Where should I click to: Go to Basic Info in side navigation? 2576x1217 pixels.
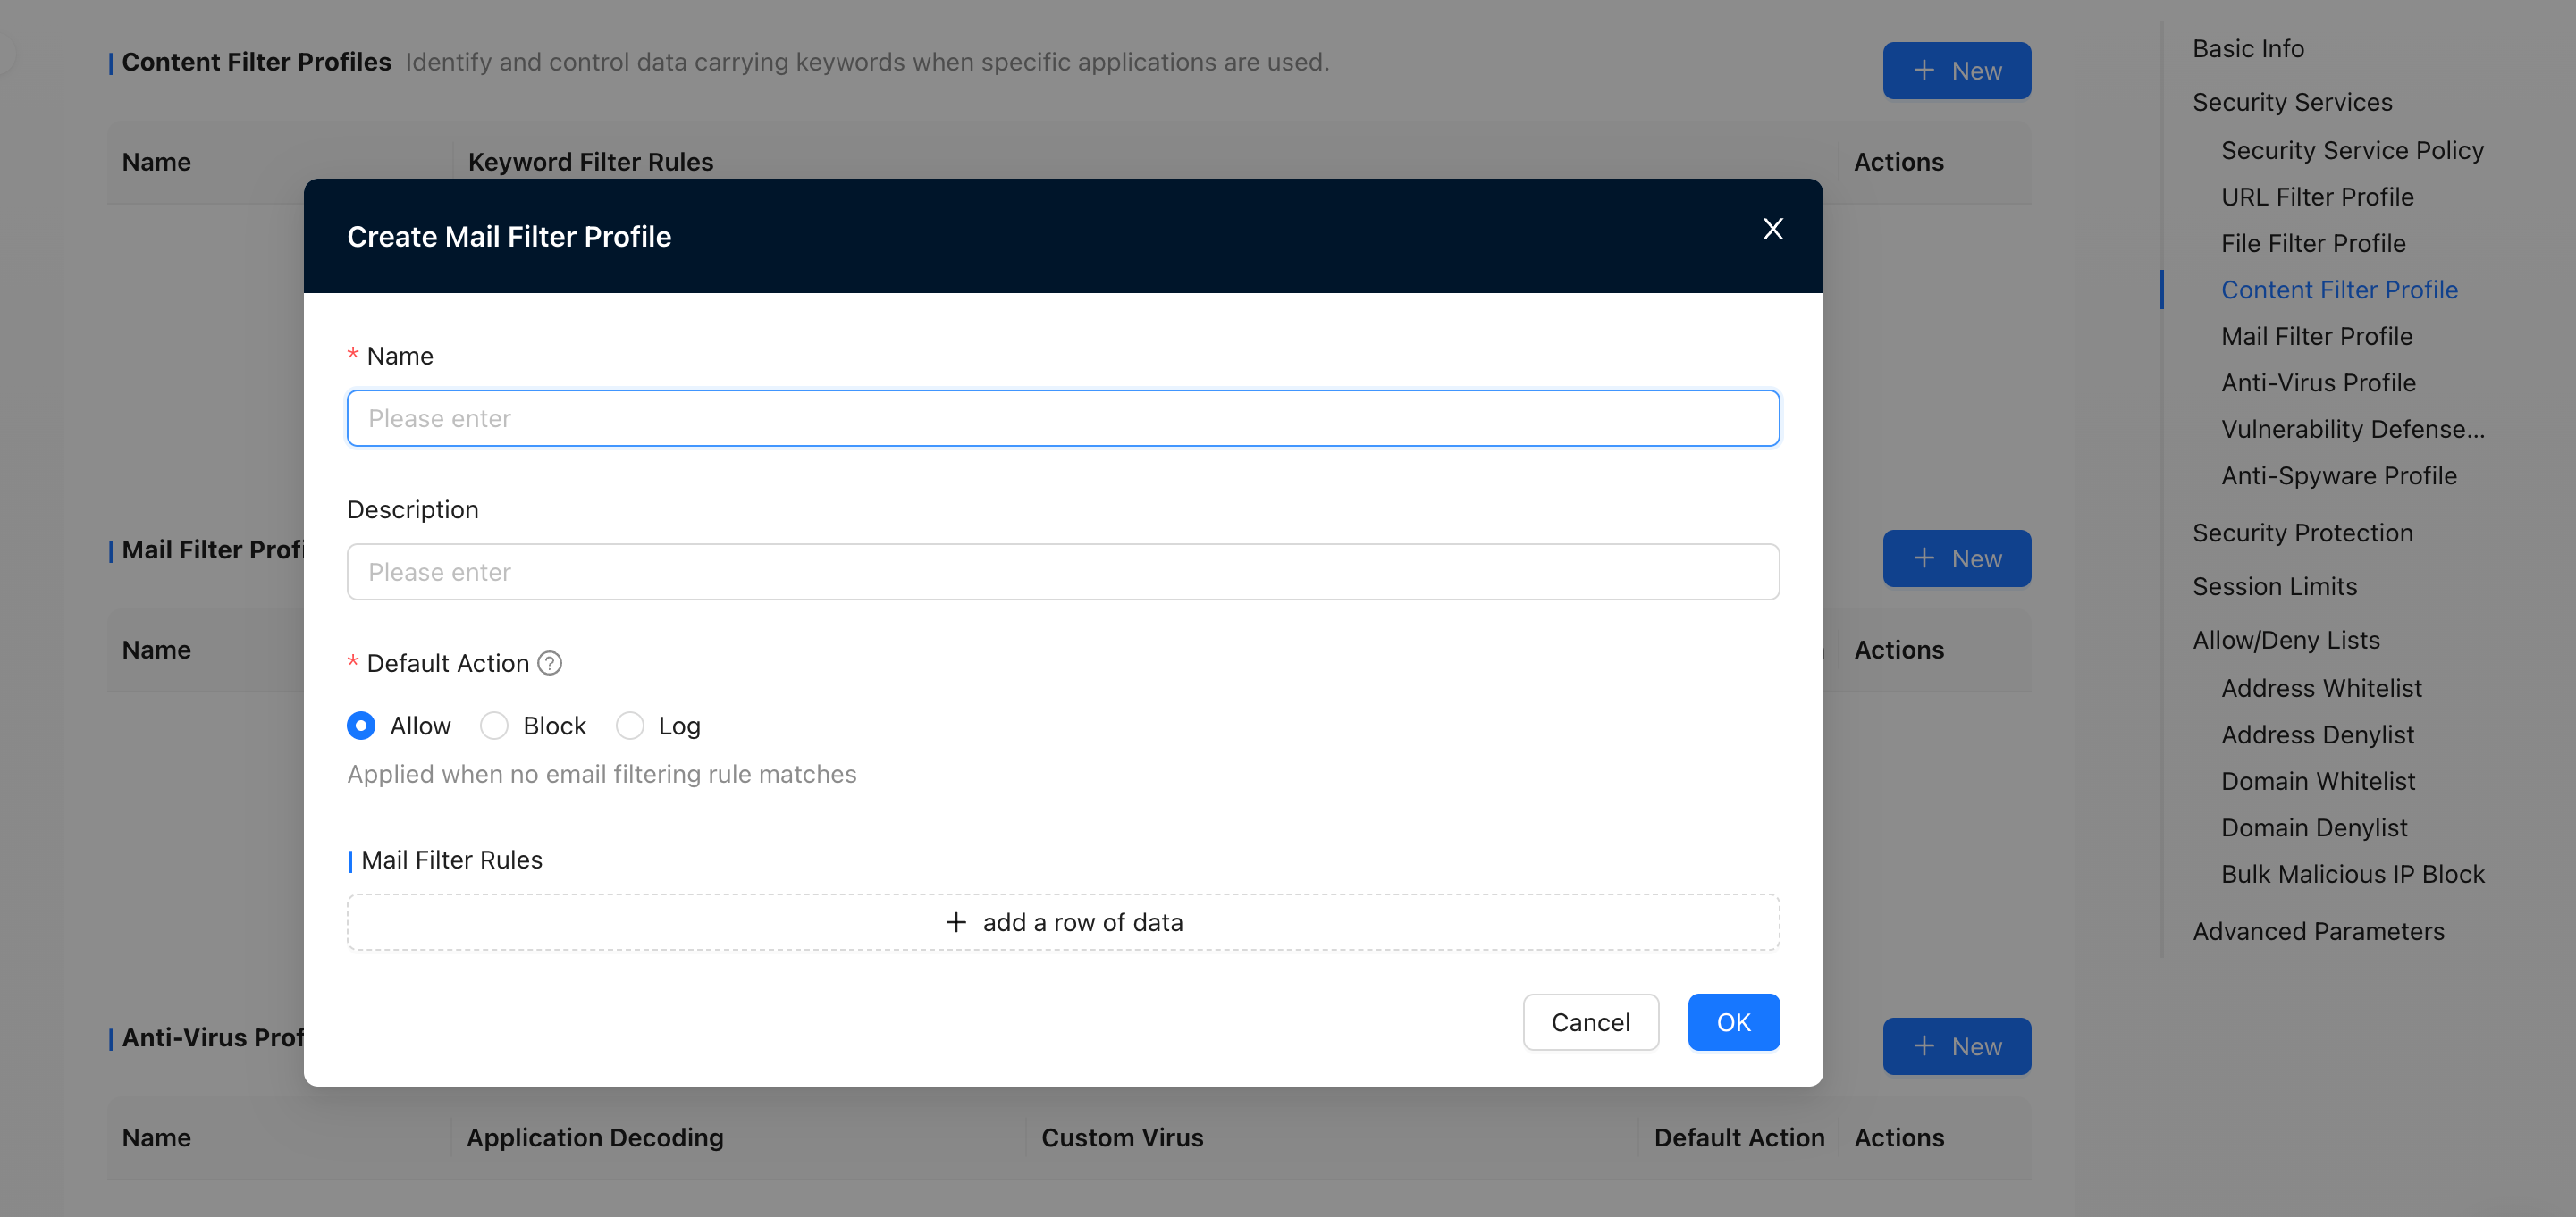coord(2248,48)
